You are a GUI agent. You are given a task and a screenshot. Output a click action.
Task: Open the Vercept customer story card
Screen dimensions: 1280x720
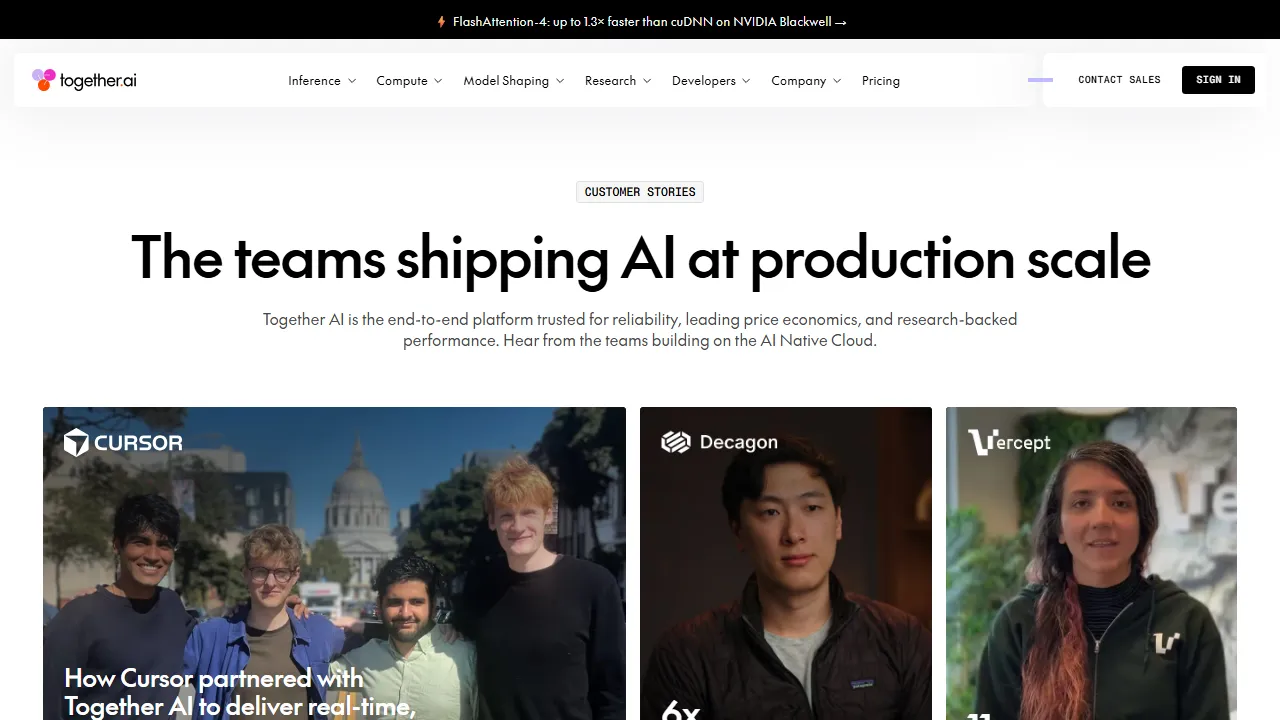[1091, 563]
